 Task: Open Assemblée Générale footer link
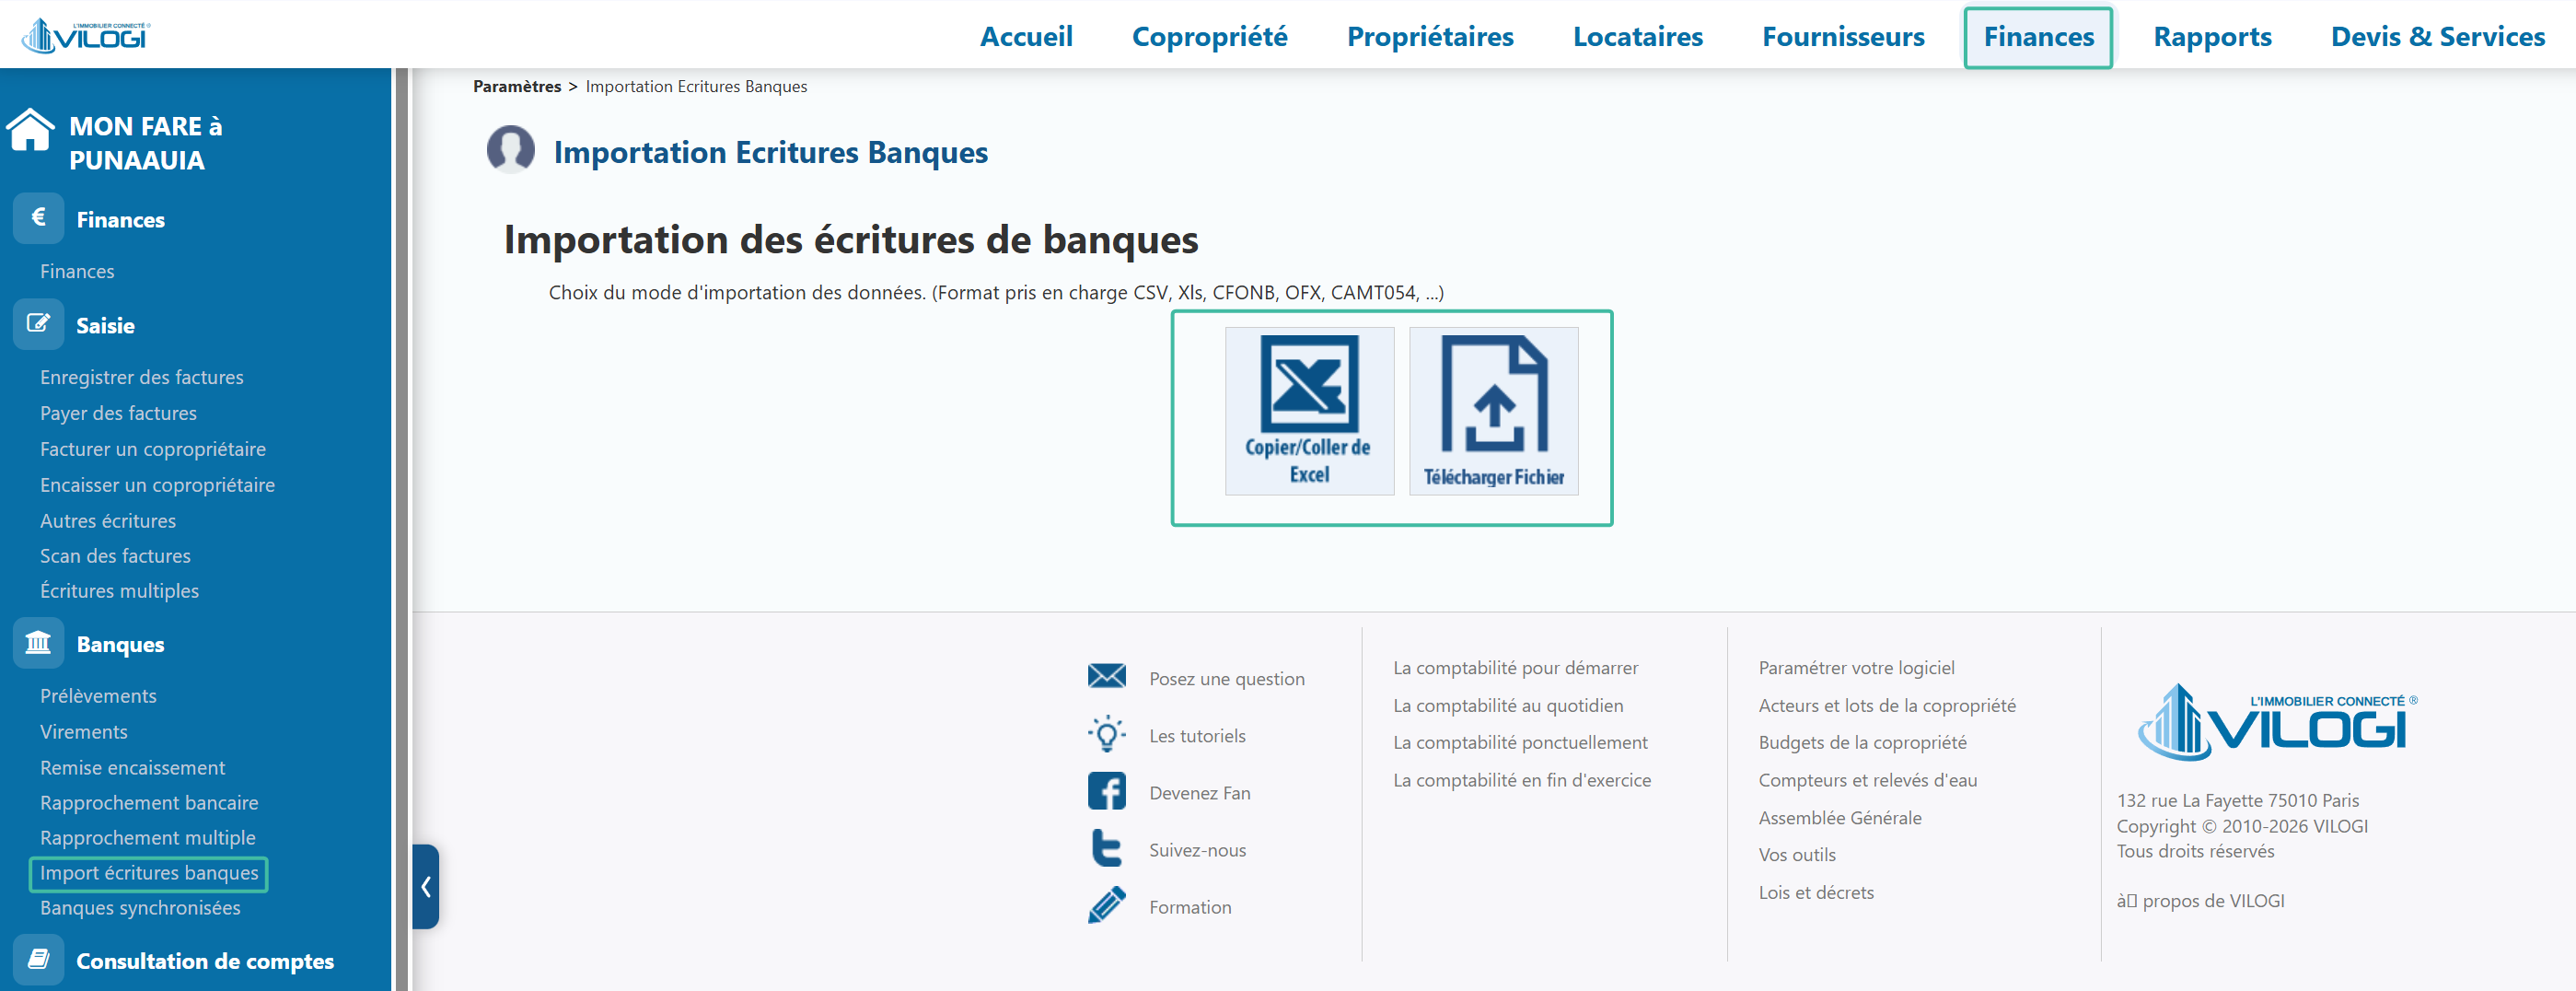tap(1839, 817)
